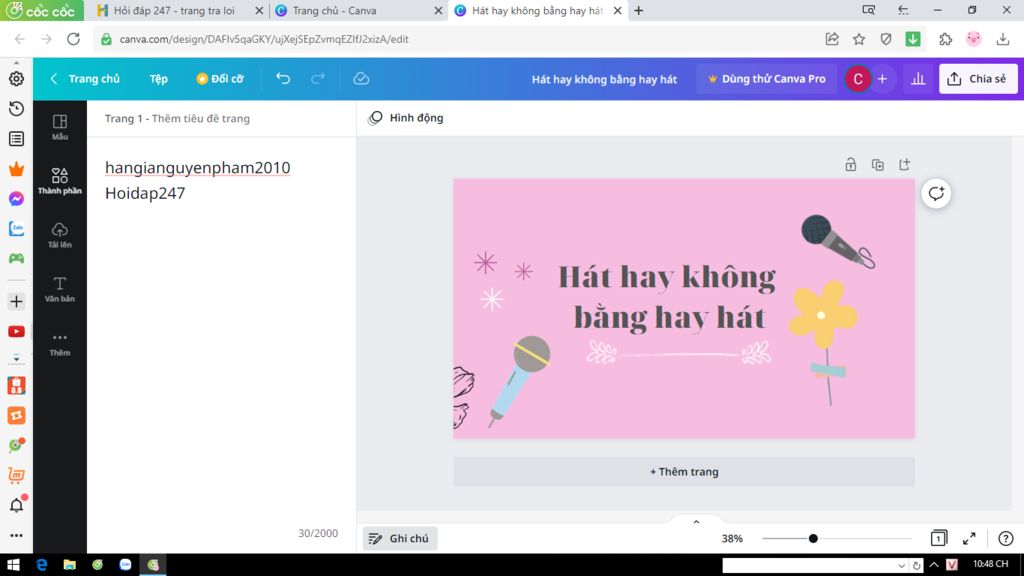Redo the last Canva action
Screen dimensions: 1024x576
[x=318, y=78]
